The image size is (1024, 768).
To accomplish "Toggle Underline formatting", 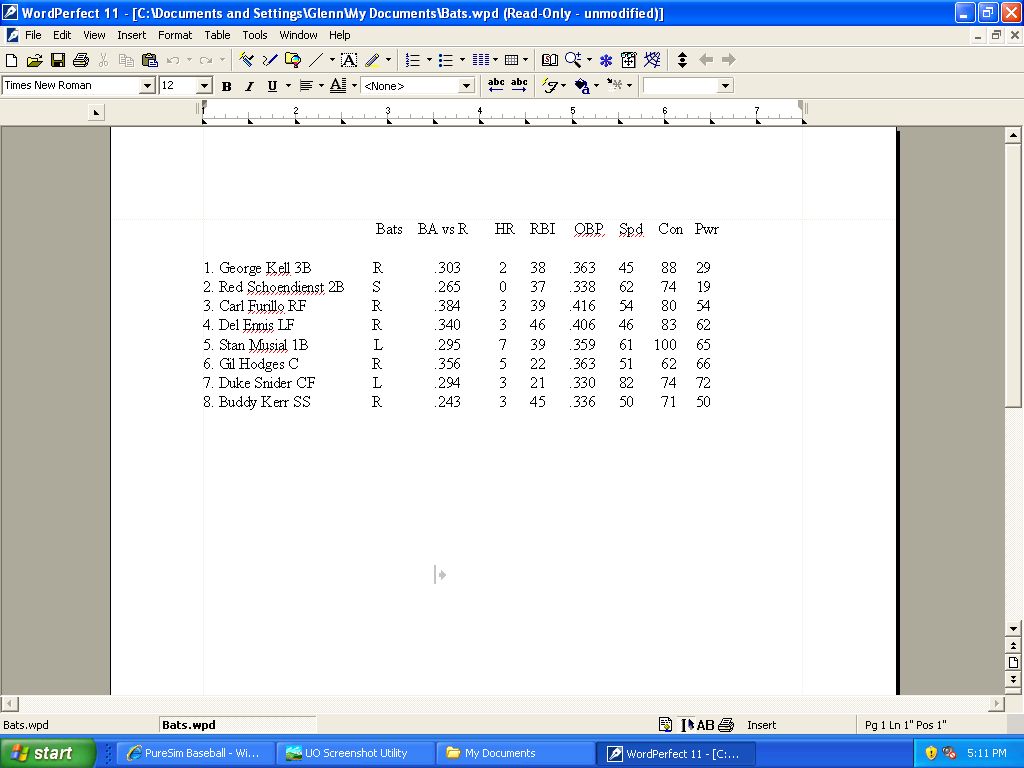I will [272, 86].
